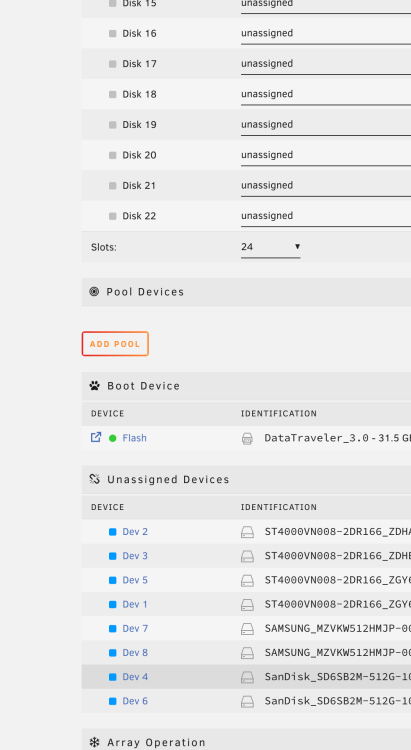Open the Disk 19 assignment dropdown
This screenshot has height=750, width=411.
(326, 125)
